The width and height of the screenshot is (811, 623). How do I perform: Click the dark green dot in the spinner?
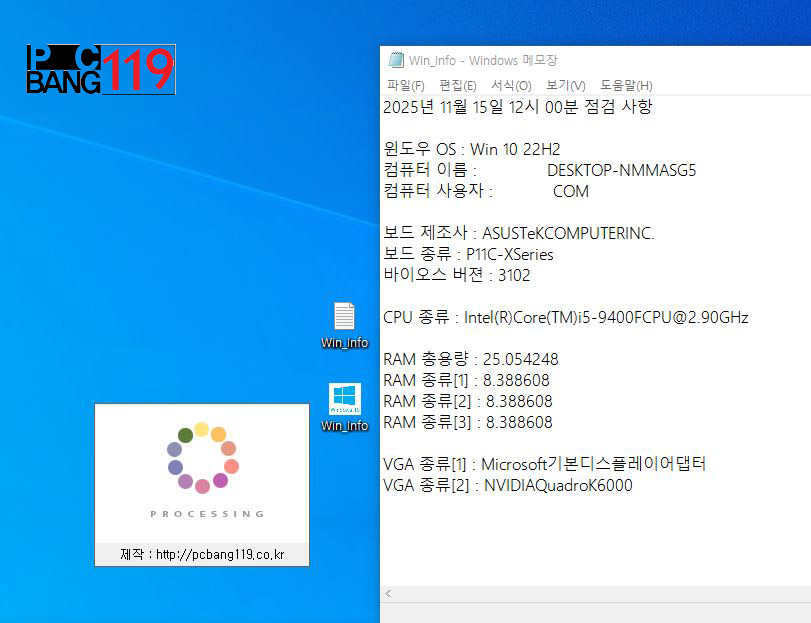click(x=185, y=435)
